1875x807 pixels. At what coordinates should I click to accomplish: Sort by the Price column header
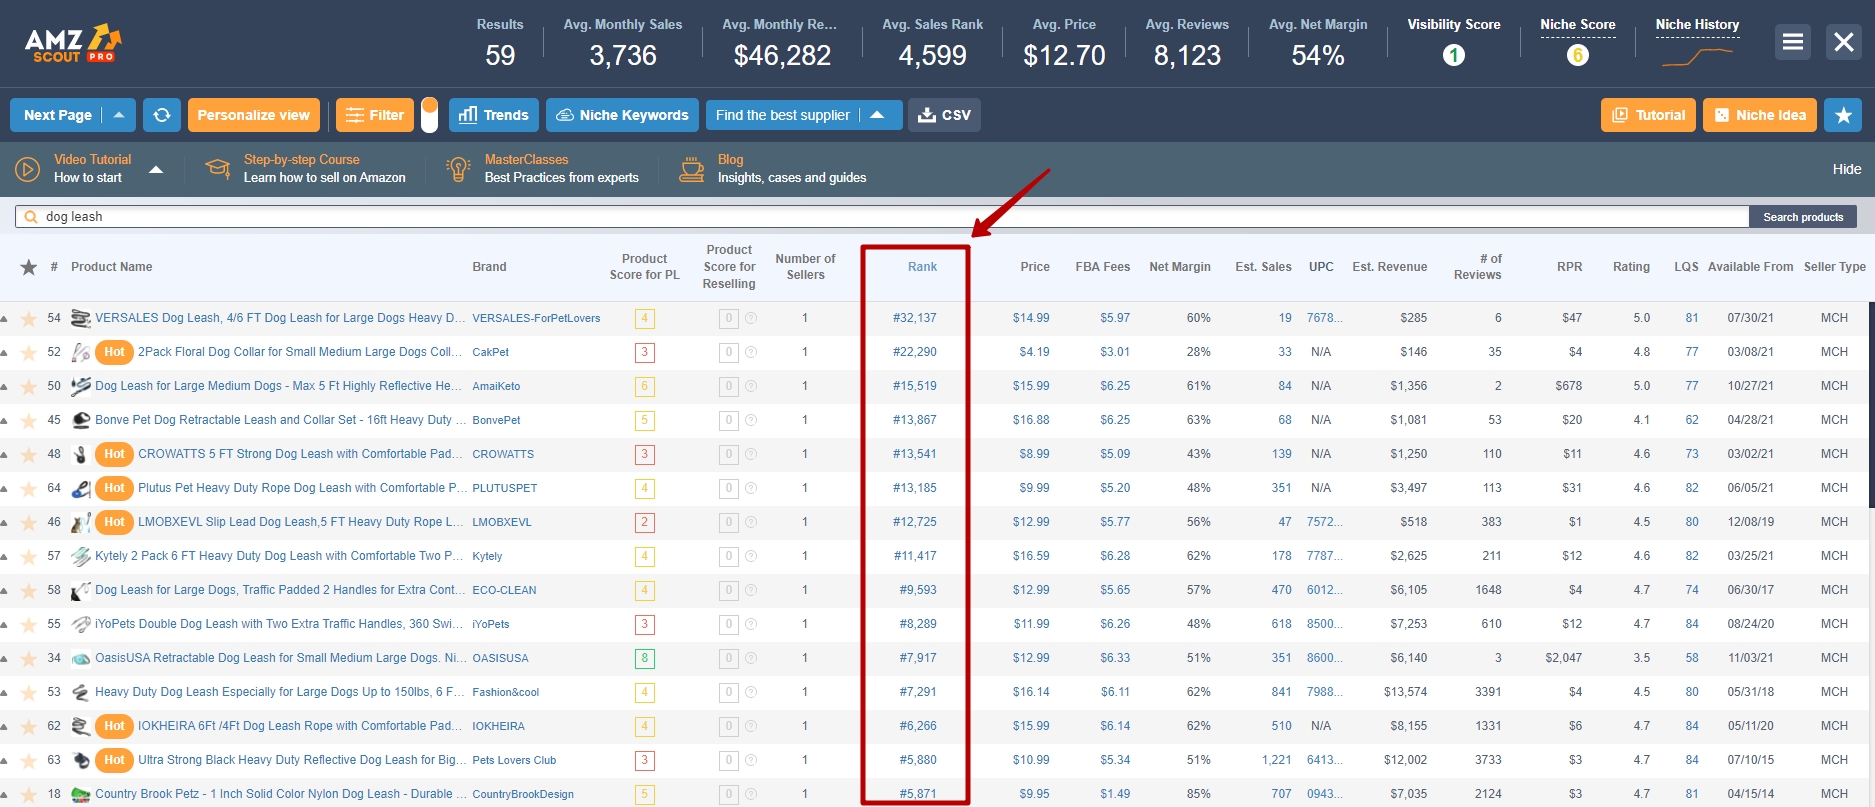pyautogui.click(x=1035, y=267)
